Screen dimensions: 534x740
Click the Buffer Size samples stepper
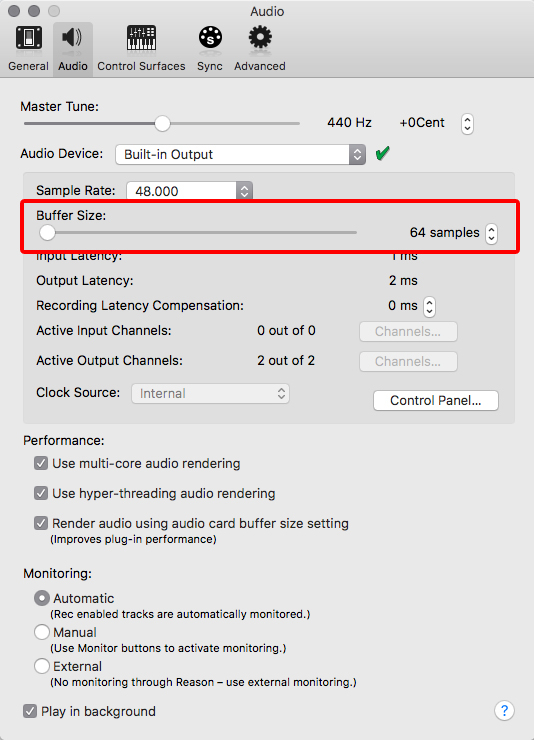491,233
